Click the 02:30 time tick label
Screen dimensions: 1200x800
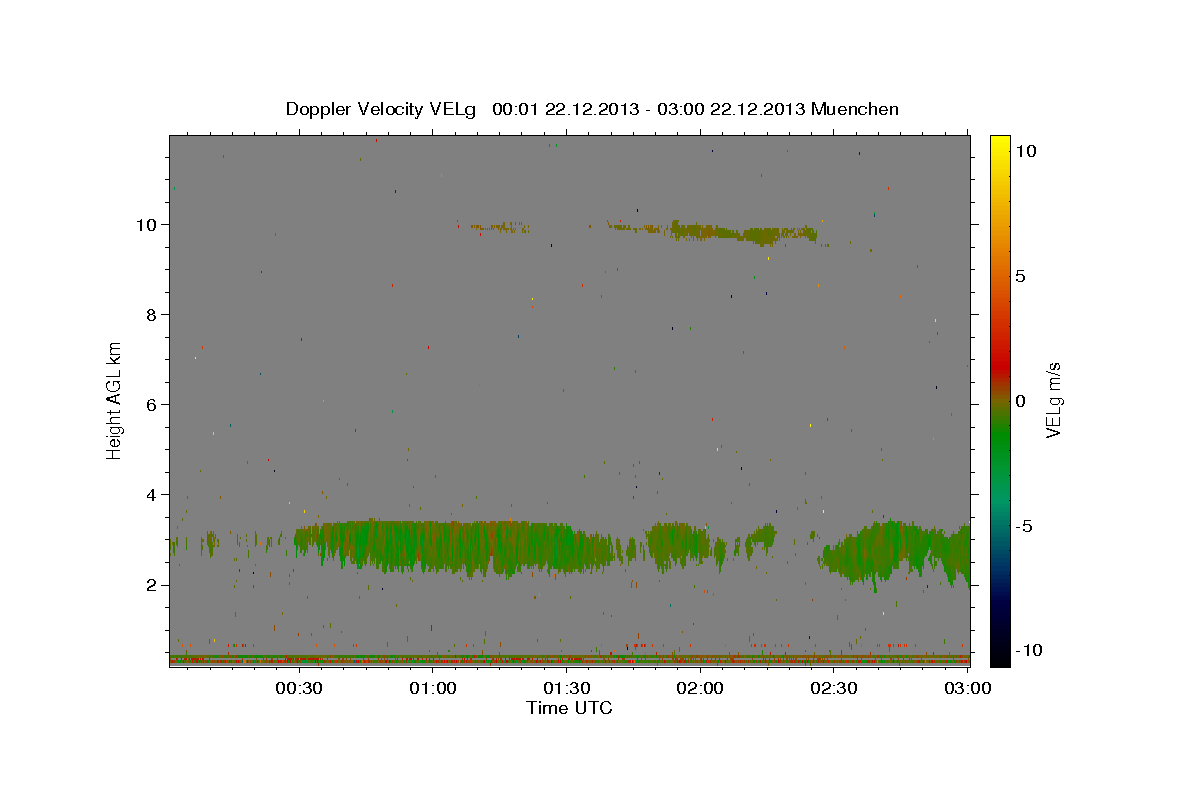(x=833, y=688)
